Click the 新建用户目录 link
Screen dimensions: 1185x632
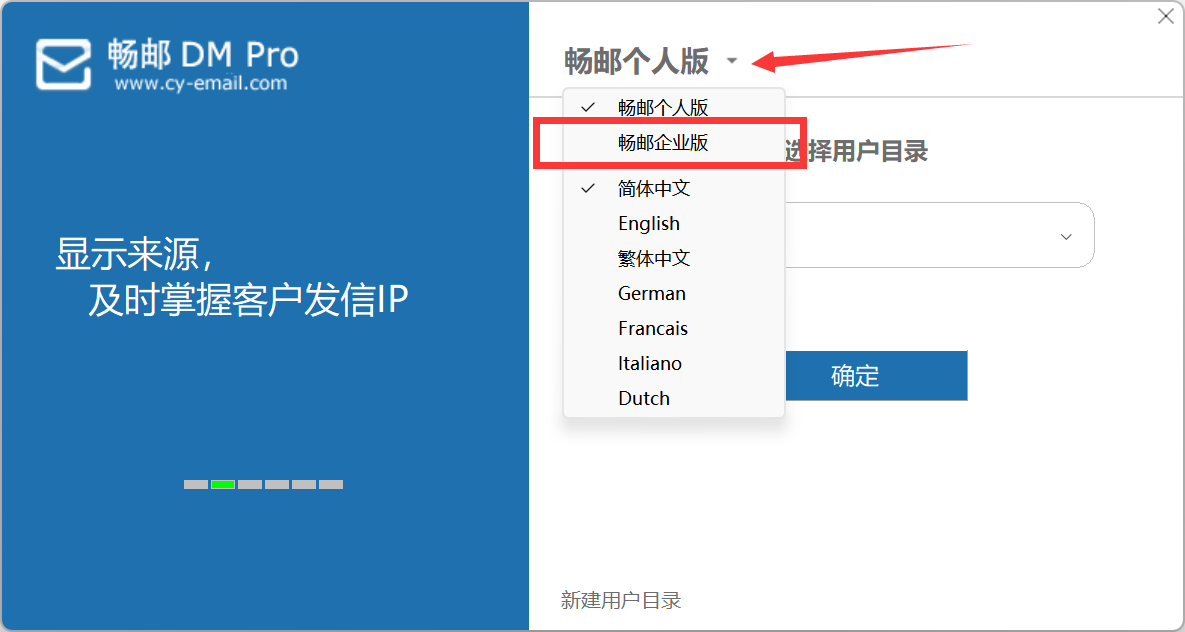(621, 600)
